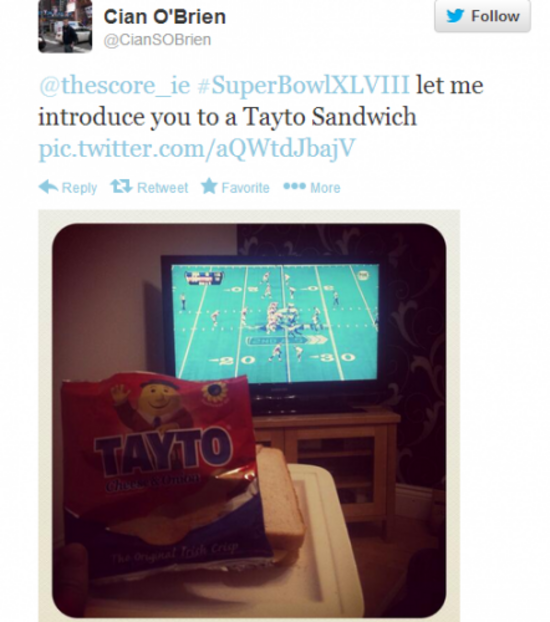This screenshot has width=550, height=622.
Task: Select the Favorite text label
Action: [245, 187]
